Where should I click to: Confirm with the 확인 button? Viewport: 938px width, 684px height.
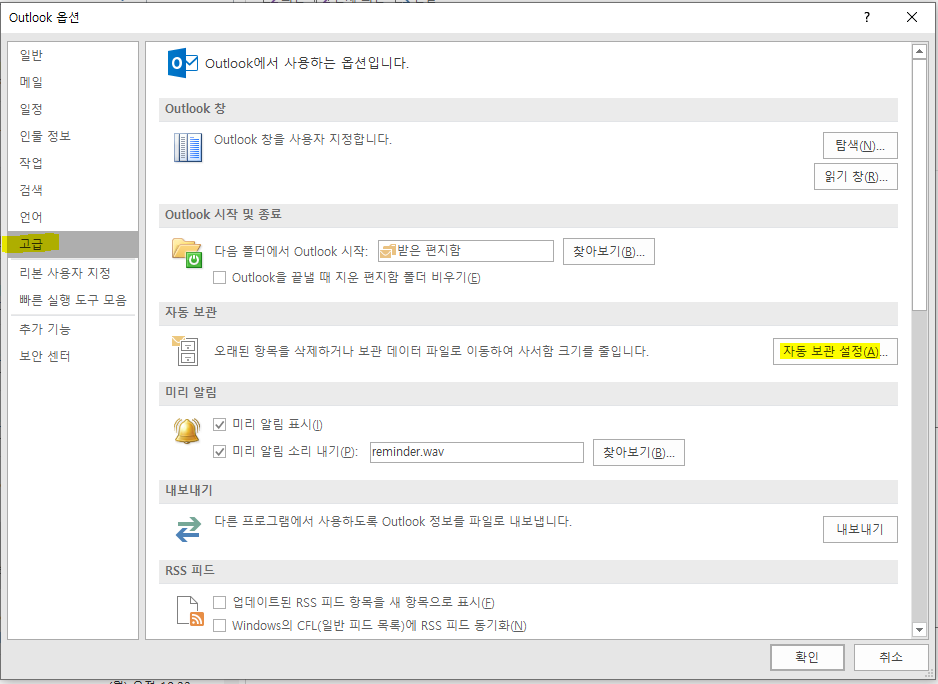click(807, 657)
